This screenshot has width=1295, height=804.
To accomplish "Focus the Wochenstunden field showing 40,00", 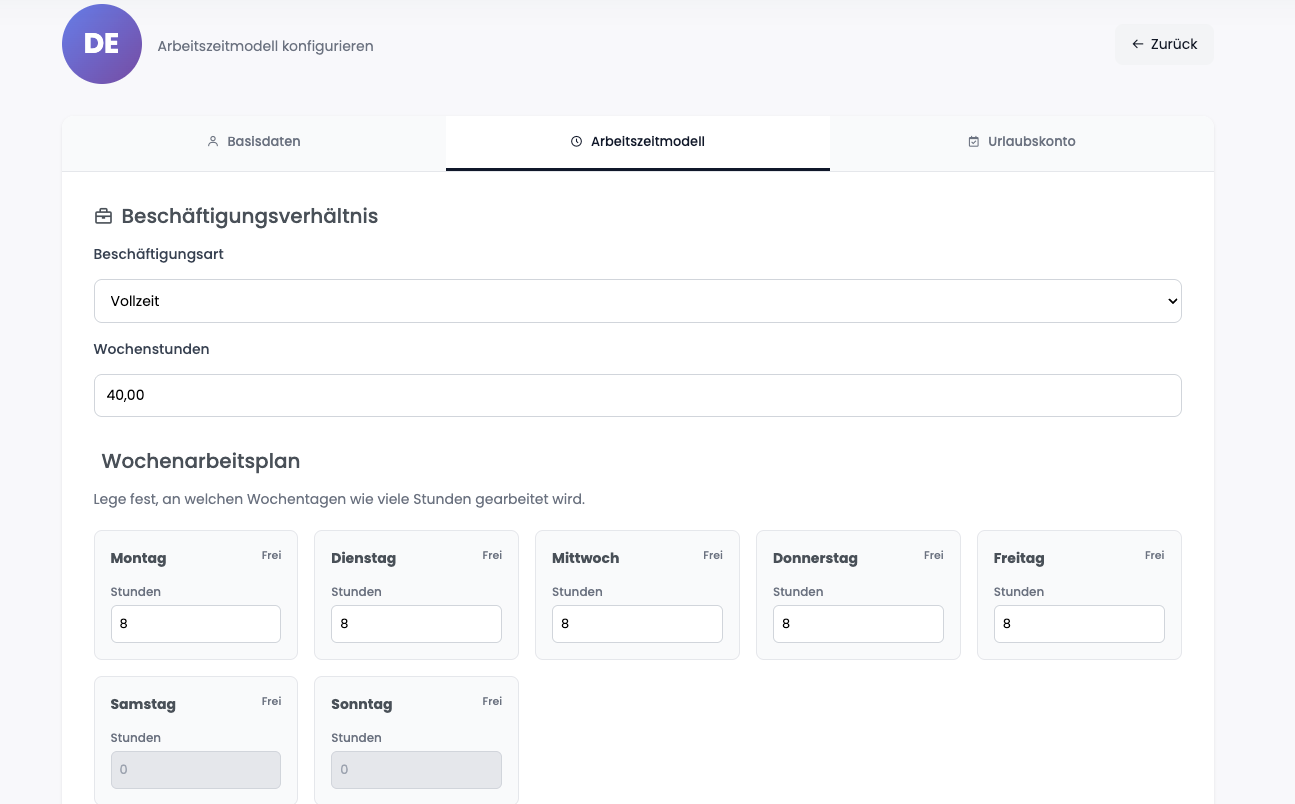I will pos(637,395).
